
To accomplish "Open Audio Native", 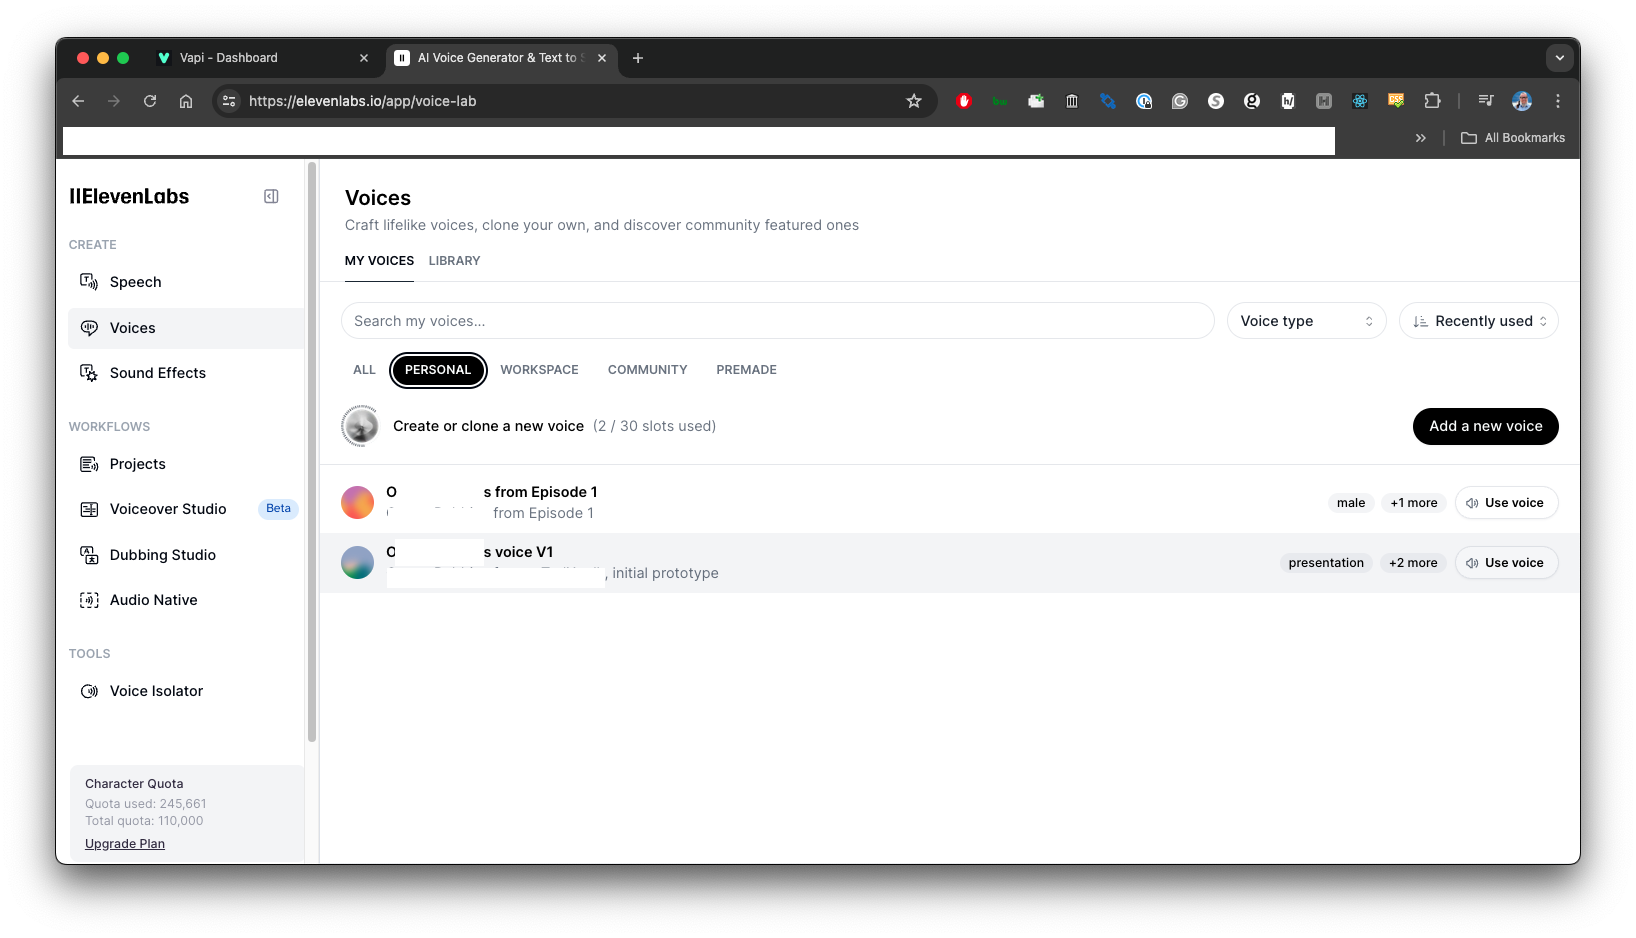I will (x=186, y=600).
